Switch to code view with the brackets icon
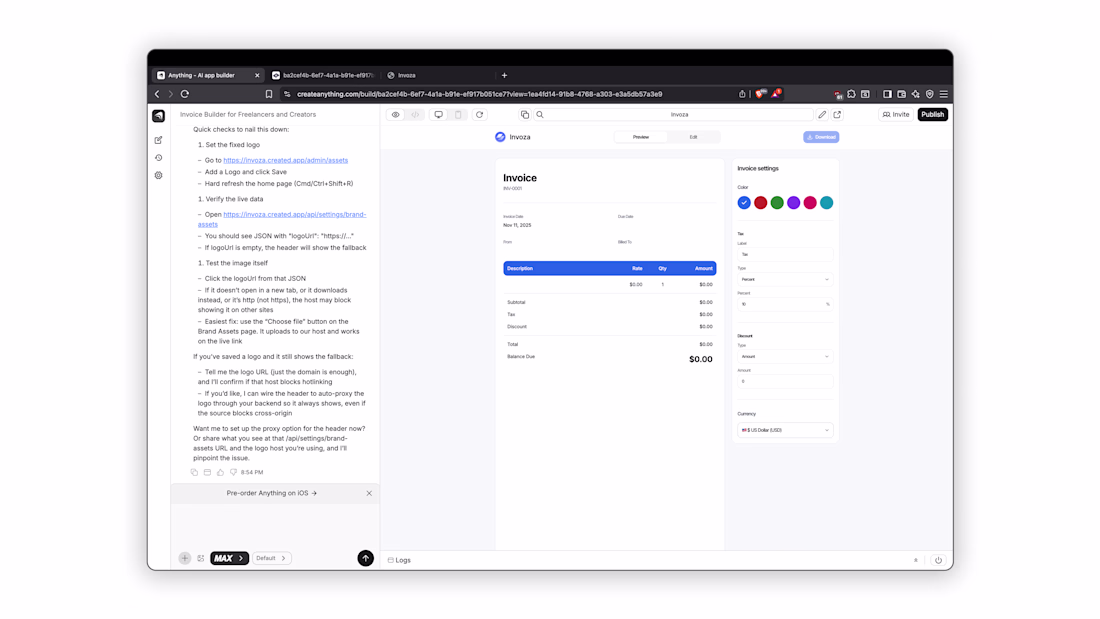The image size is (1100, 619). [415, 114]
